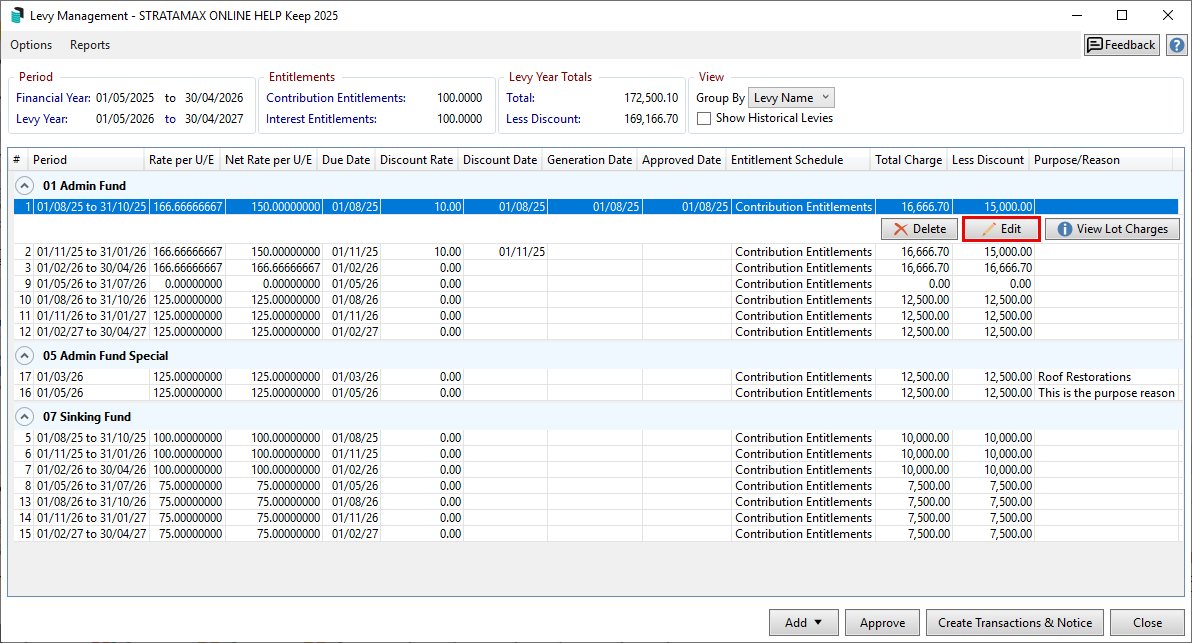1192x643 pixels.
Task: Open the Reports menu
Action: 90,45
